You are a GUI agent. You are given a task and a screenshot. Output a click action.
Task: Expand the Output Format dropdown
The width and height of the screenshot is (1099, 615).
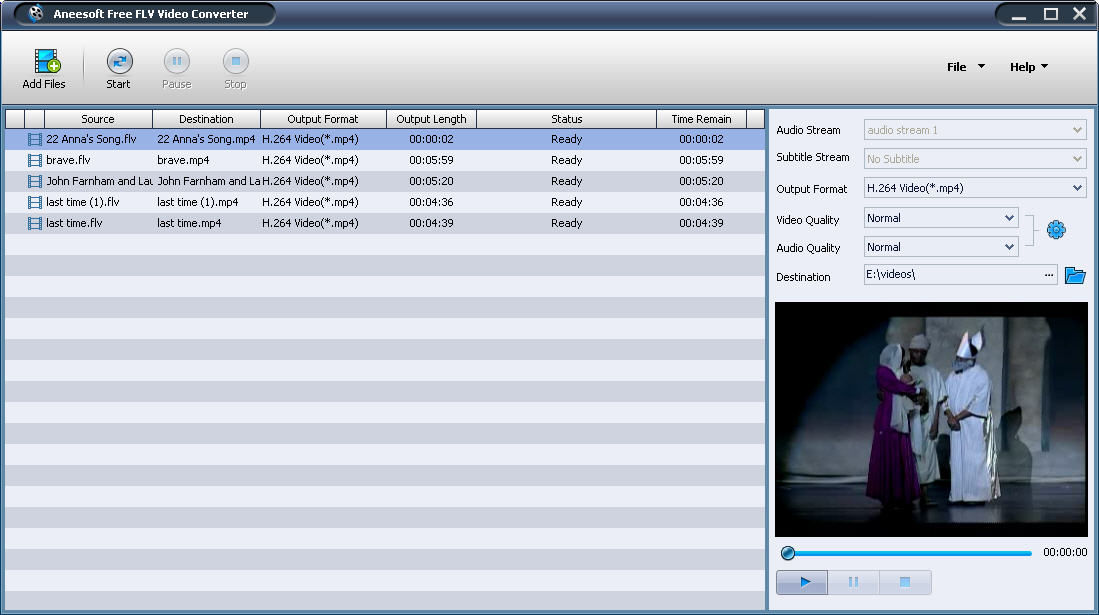(x=1077, y=188)
